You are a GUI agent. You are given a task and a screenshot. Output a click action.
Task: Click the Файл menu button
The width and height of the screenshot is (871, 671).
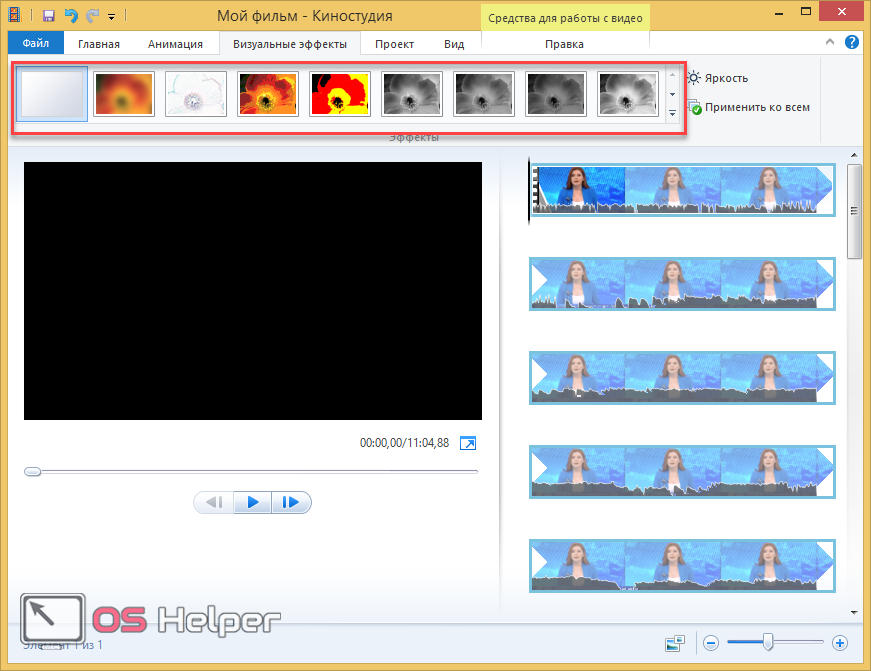click(x=35, y=44)
